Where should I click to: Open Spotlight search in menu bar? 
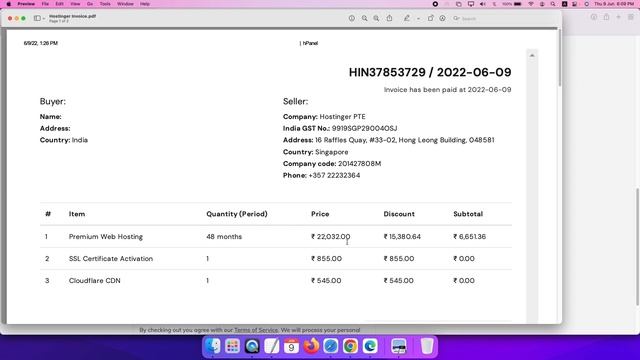[x=553, y=4]
